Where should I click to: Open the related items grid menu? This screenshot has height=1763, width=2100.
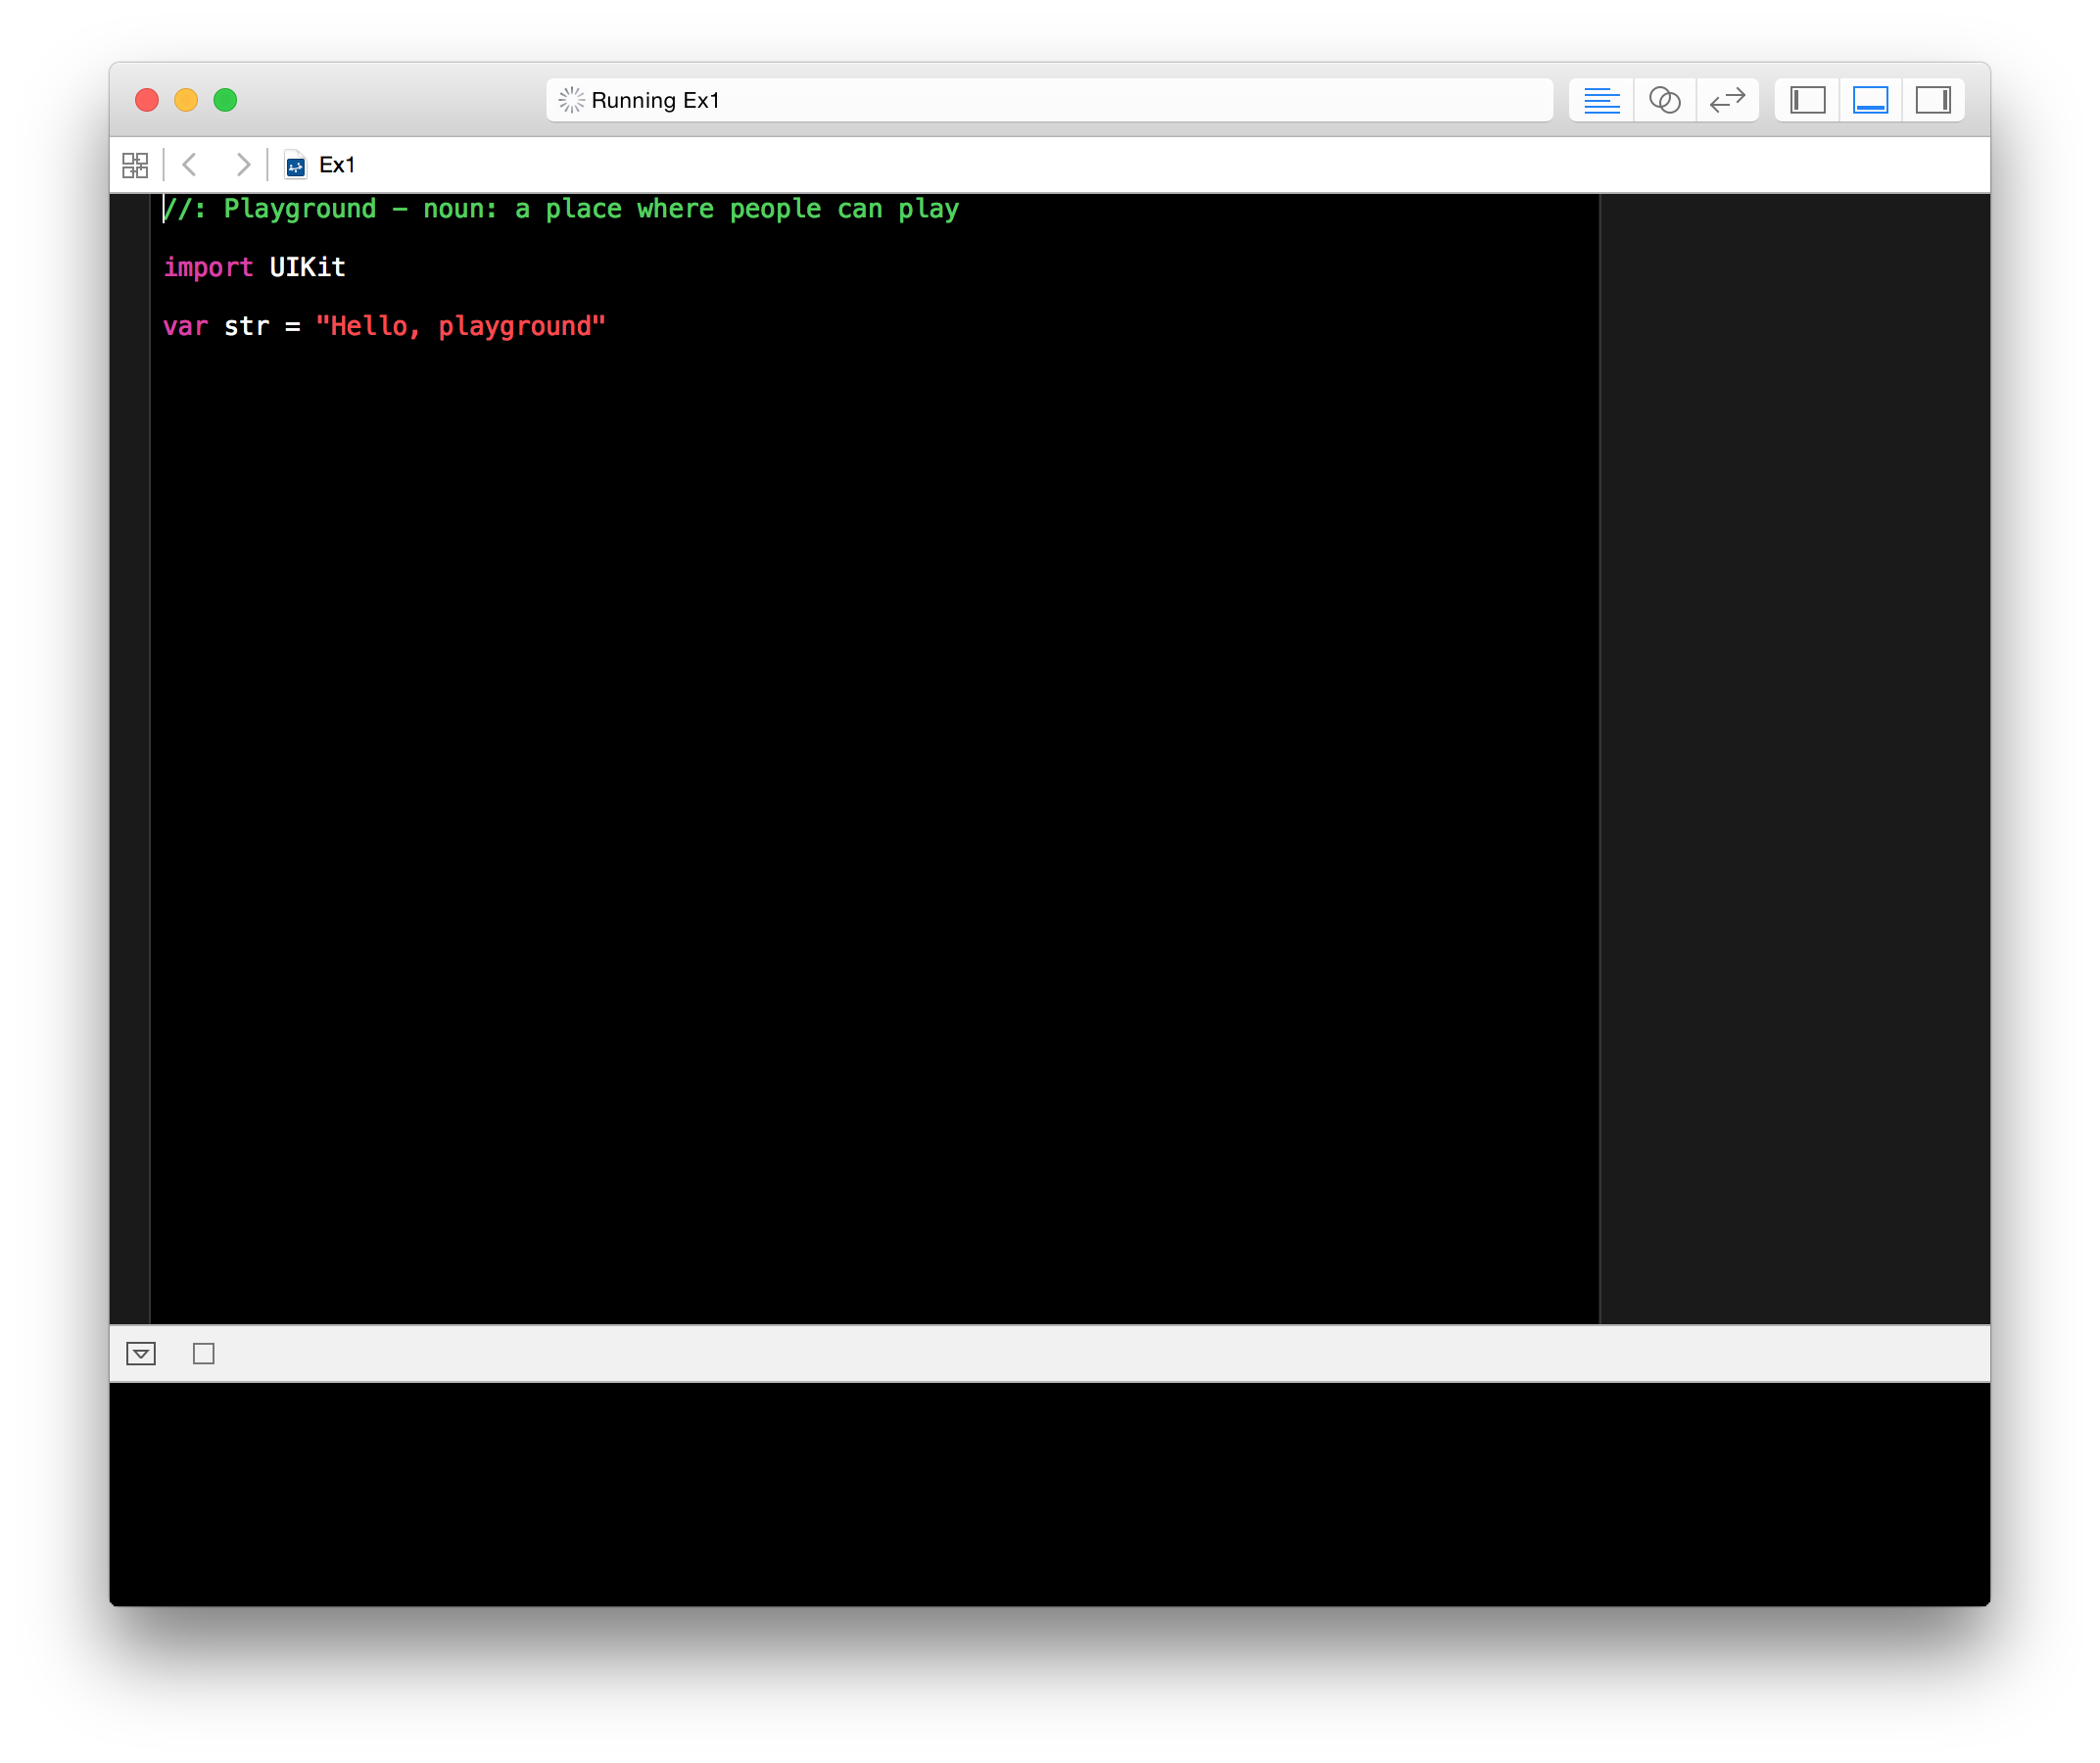[135, 165]
